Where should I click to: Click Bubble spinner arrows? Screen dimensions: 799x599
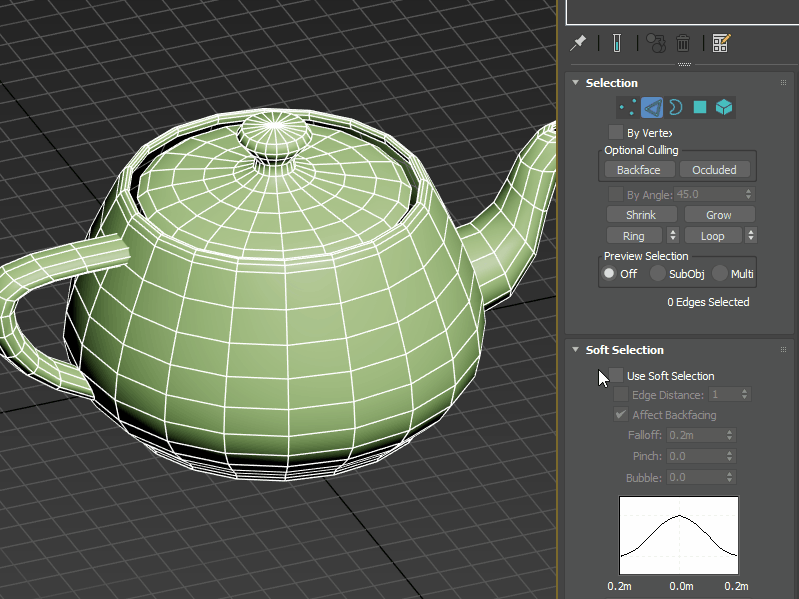pos(730,477)
